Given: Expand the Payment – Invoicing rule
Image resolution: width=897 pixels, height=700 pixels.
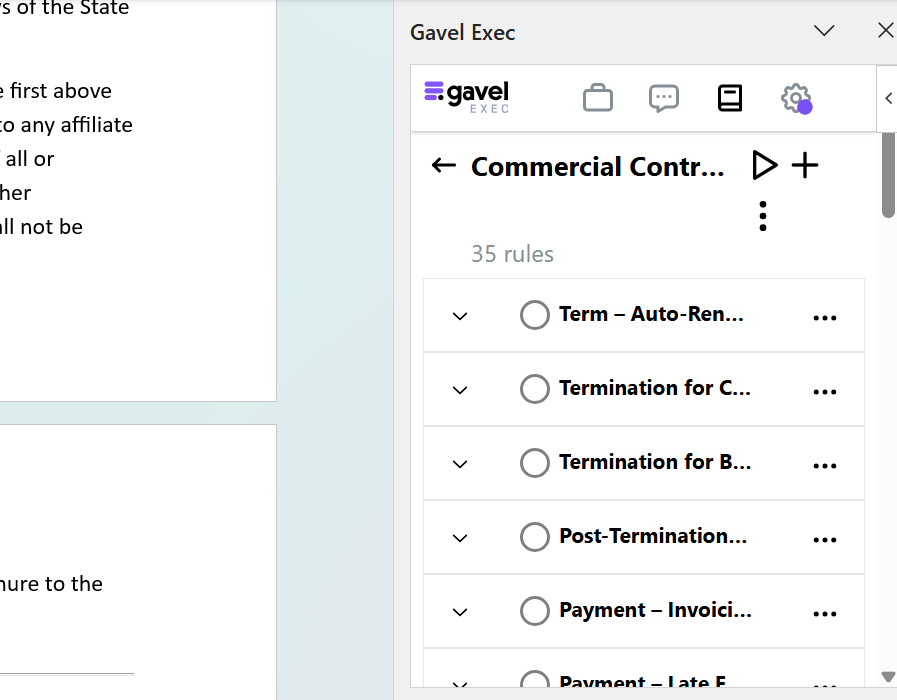Looking at the screenshot, I should 460,612.
